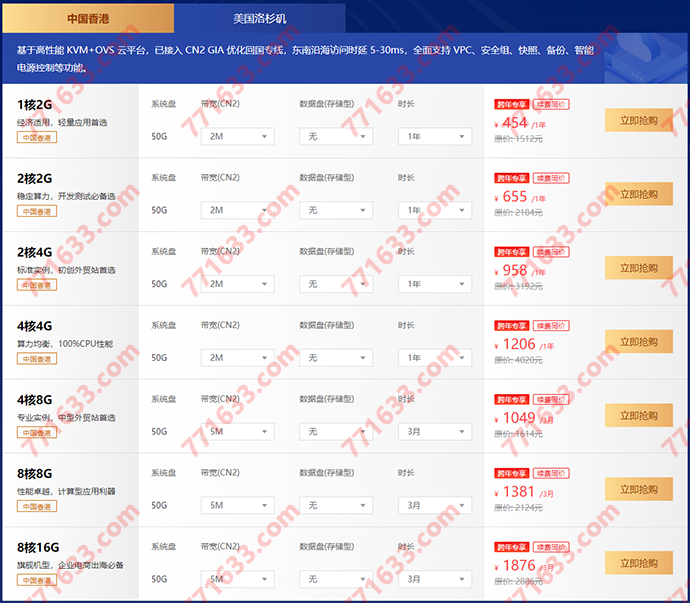Click 立即抢购 for the 2核2G plan

(x=639, y=194)
